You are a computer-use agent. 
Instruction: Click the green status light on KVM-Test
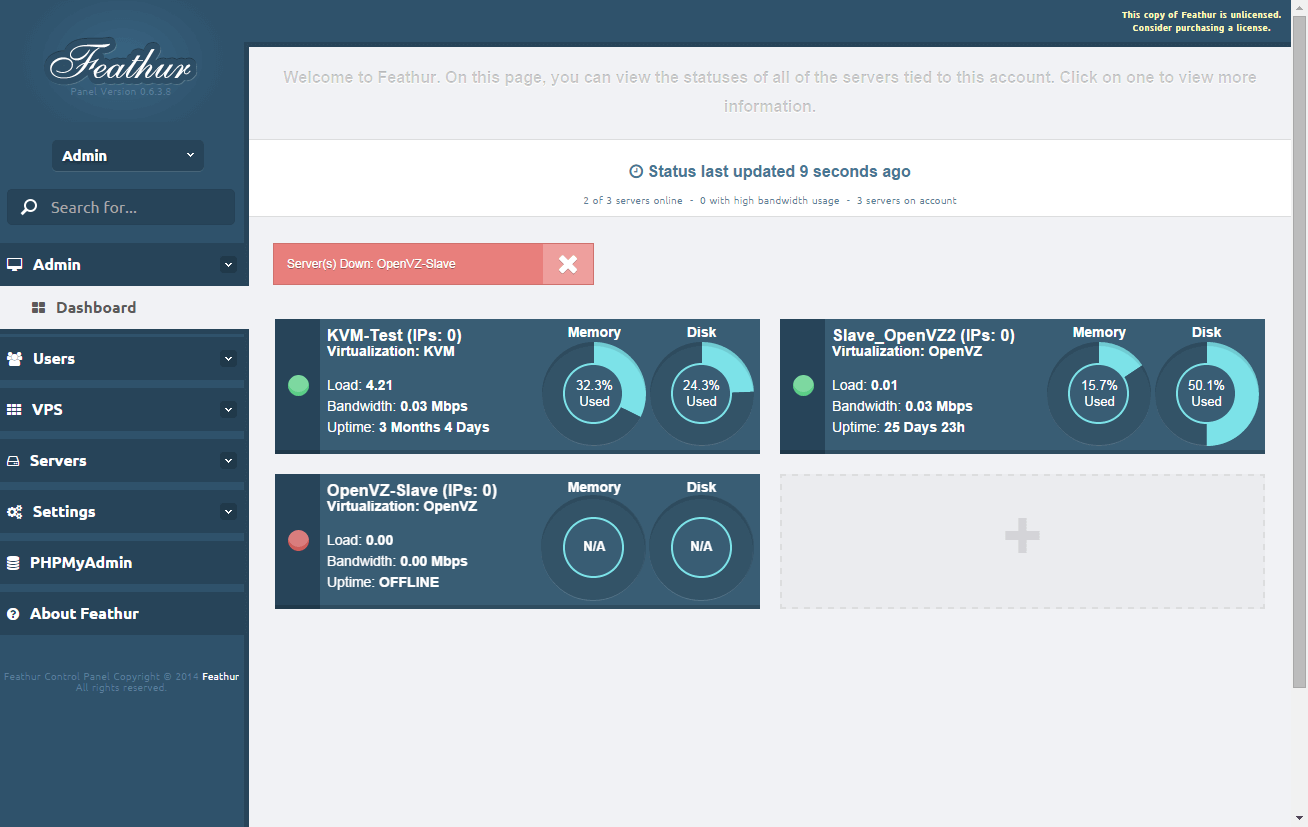[298, 385]
